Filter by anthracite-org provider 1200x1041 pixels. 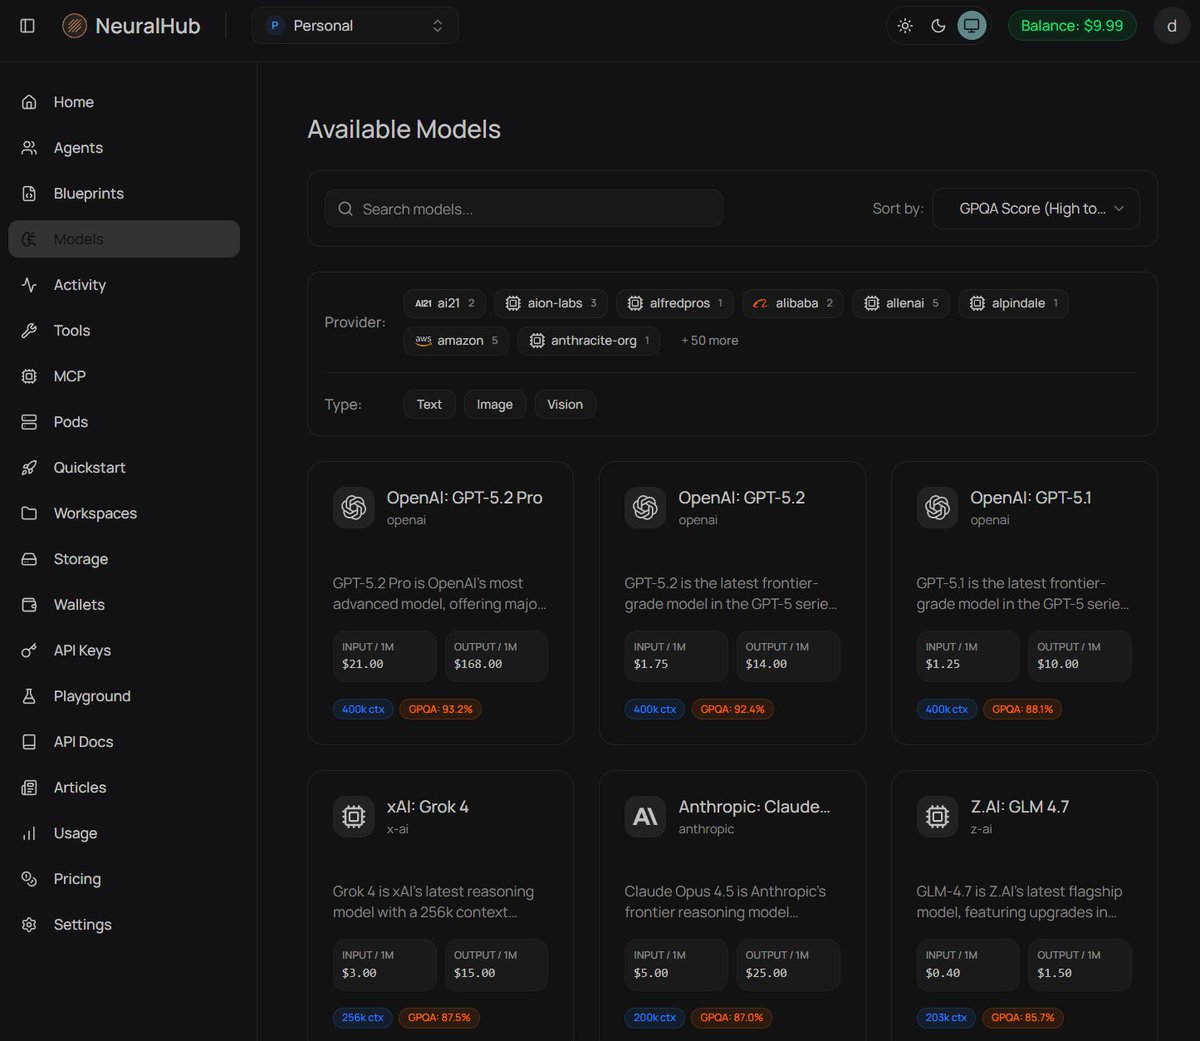pyautogui.click(x=588, y=341)
